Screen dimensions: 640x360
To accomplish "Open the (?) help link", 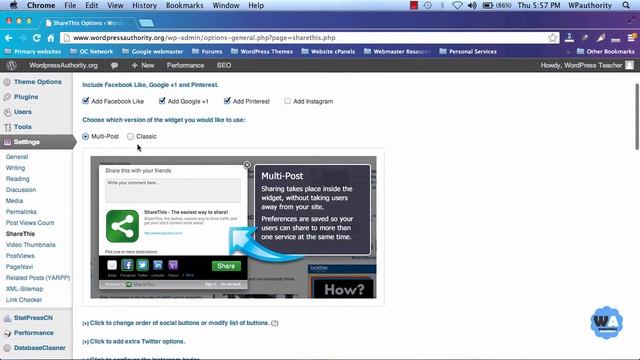I will point(275,323).
